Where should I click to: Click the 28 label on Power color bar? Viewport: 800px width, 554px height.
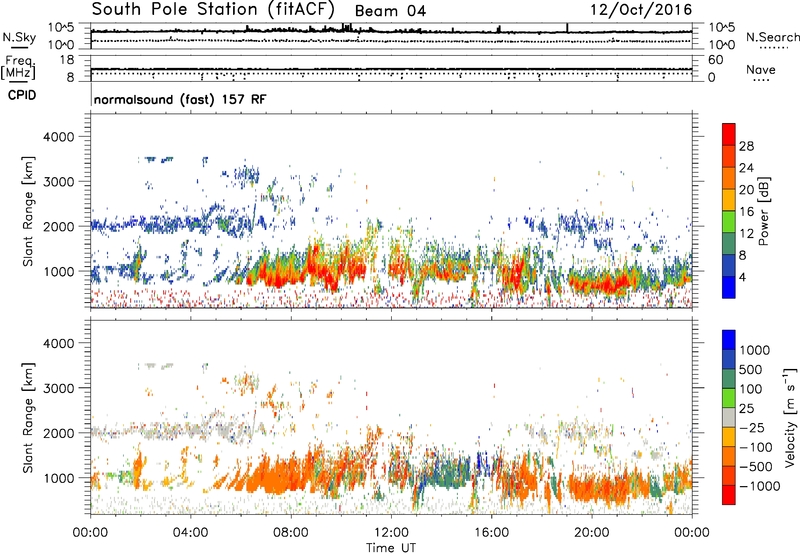pos(746,146)
